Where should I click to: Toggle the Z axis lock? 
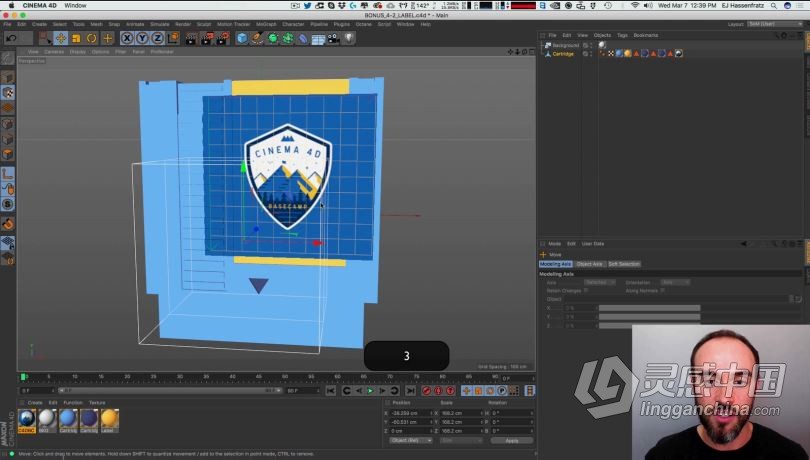158,38
